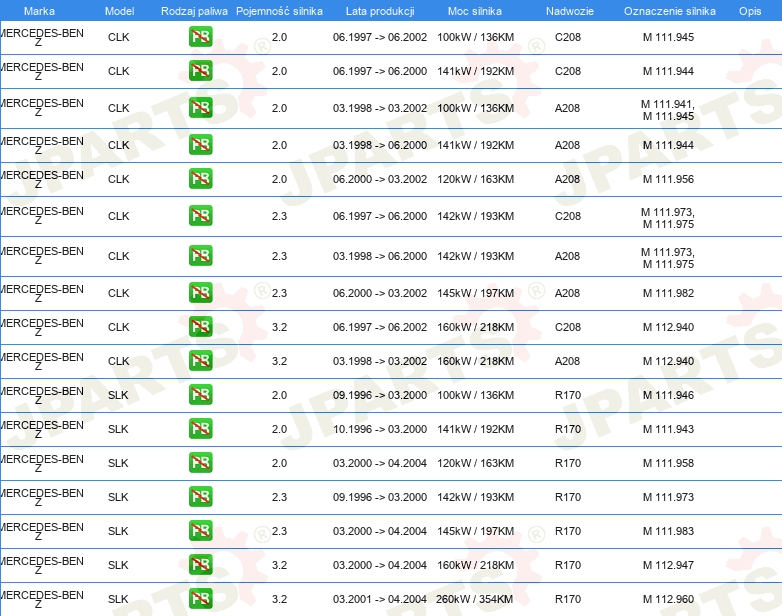Click the Model column header
The width and height of the screenshot is (782, 616).
click(119, 11)
